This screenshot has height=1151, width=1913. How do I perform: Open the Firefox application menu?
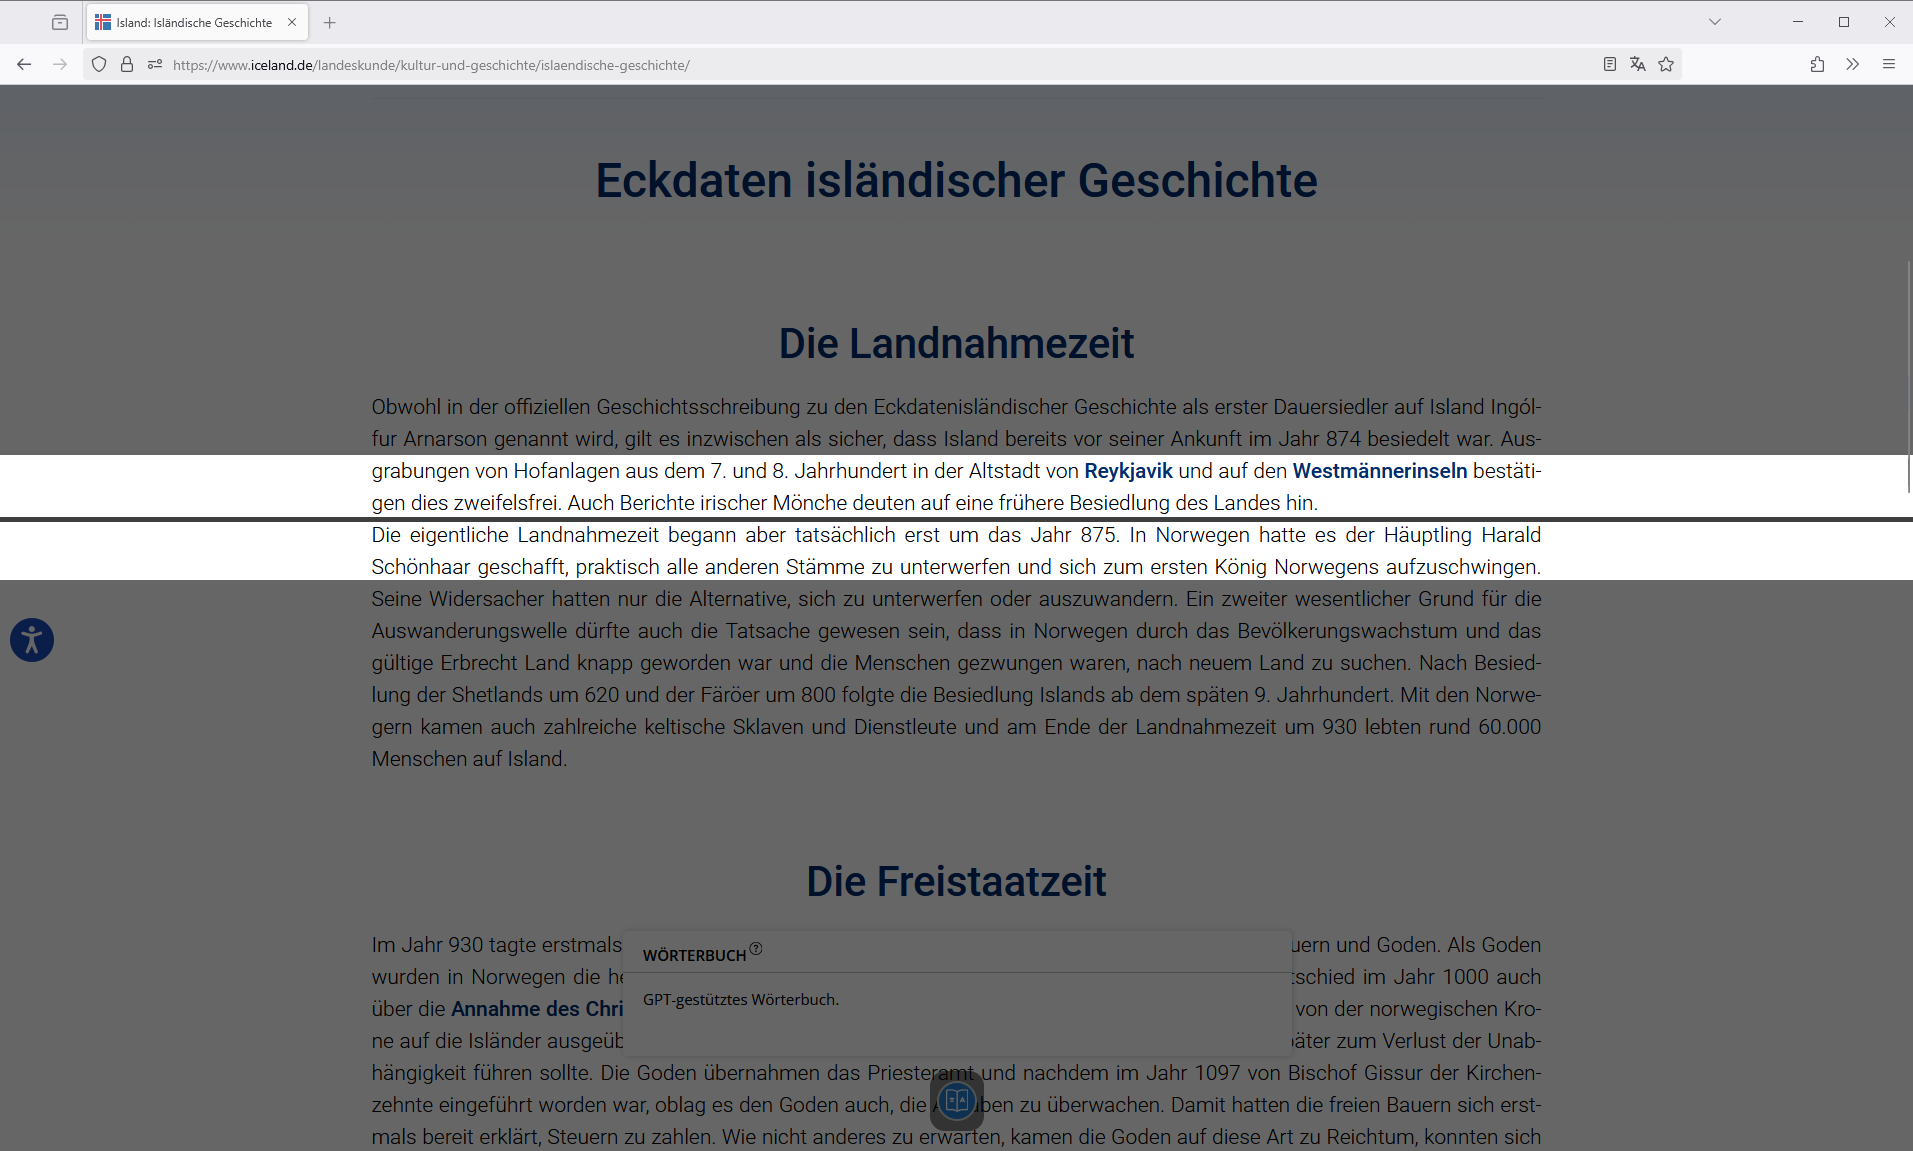(x=1889, y=64)
